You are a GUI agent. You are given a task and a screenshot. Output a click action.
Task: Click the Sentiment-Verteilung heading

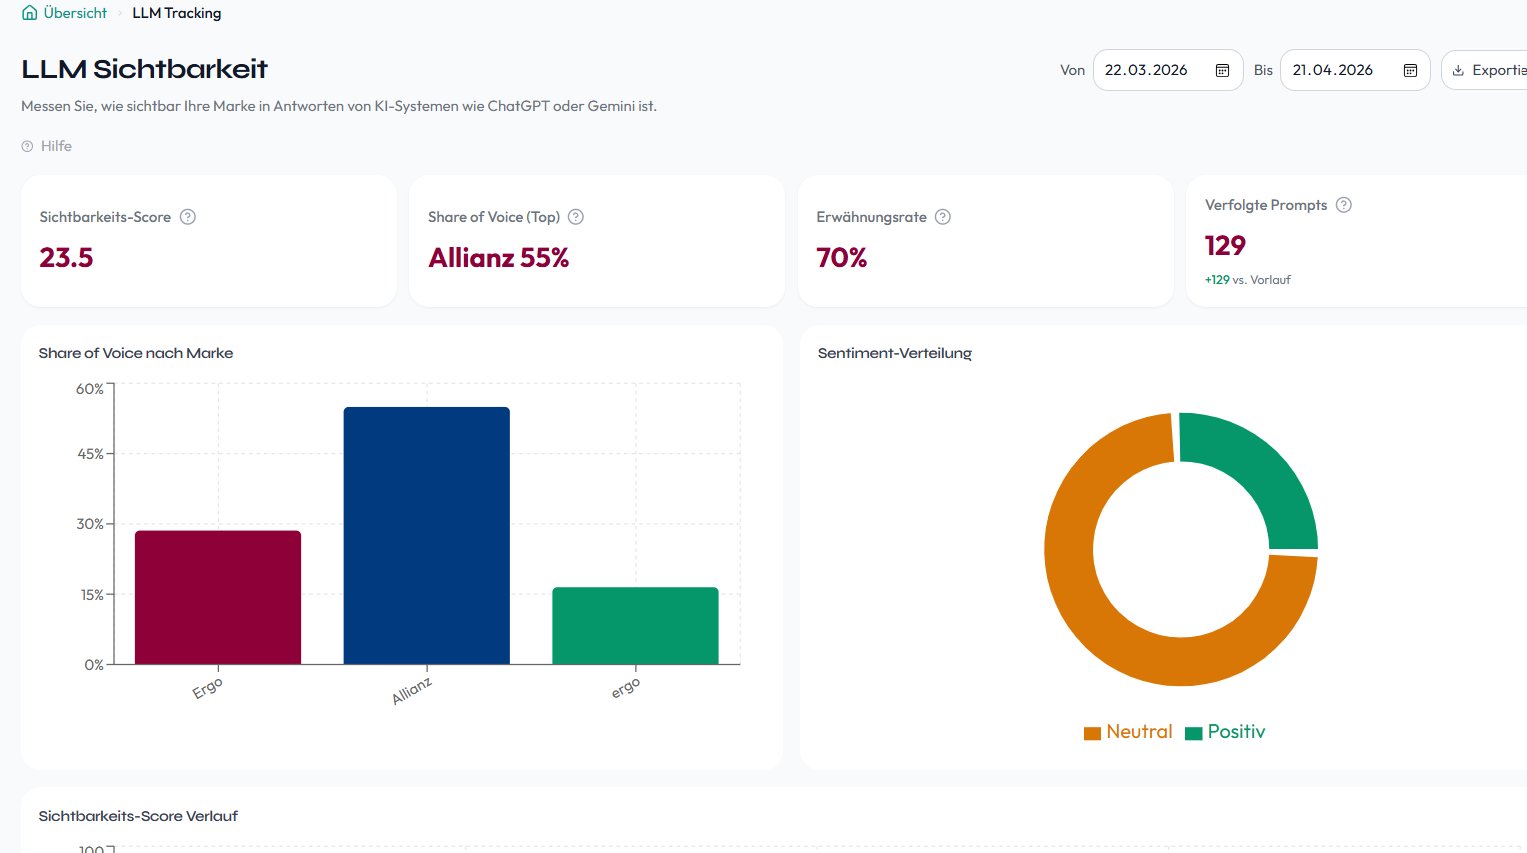(x=895, y=353)
